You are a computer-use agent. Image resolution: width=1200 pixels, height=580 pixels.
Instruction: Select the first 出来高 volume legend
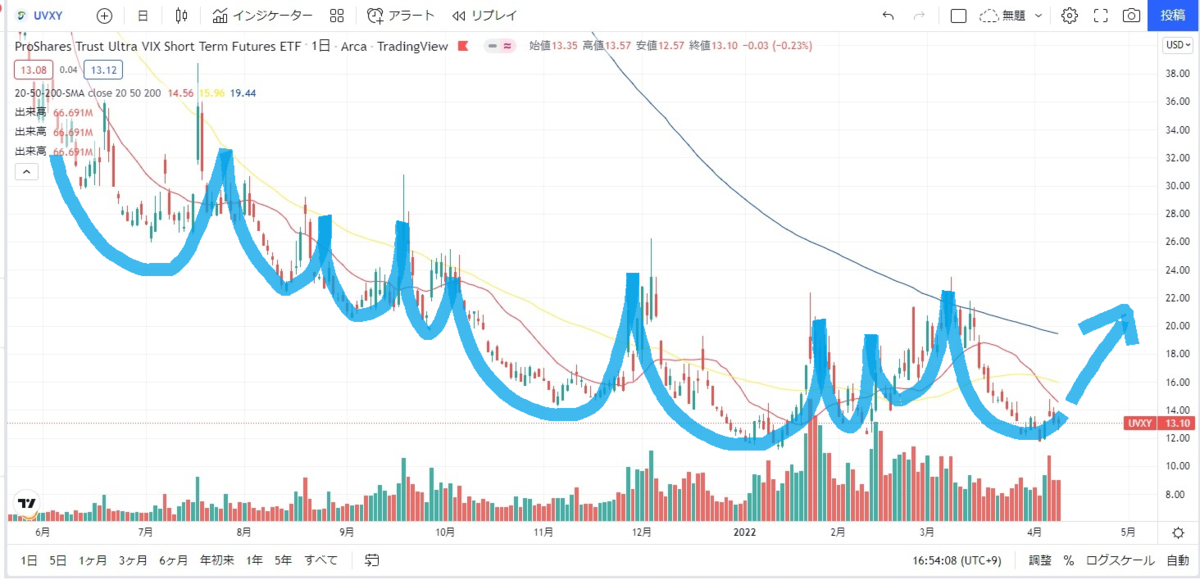(x=32, y=112)
